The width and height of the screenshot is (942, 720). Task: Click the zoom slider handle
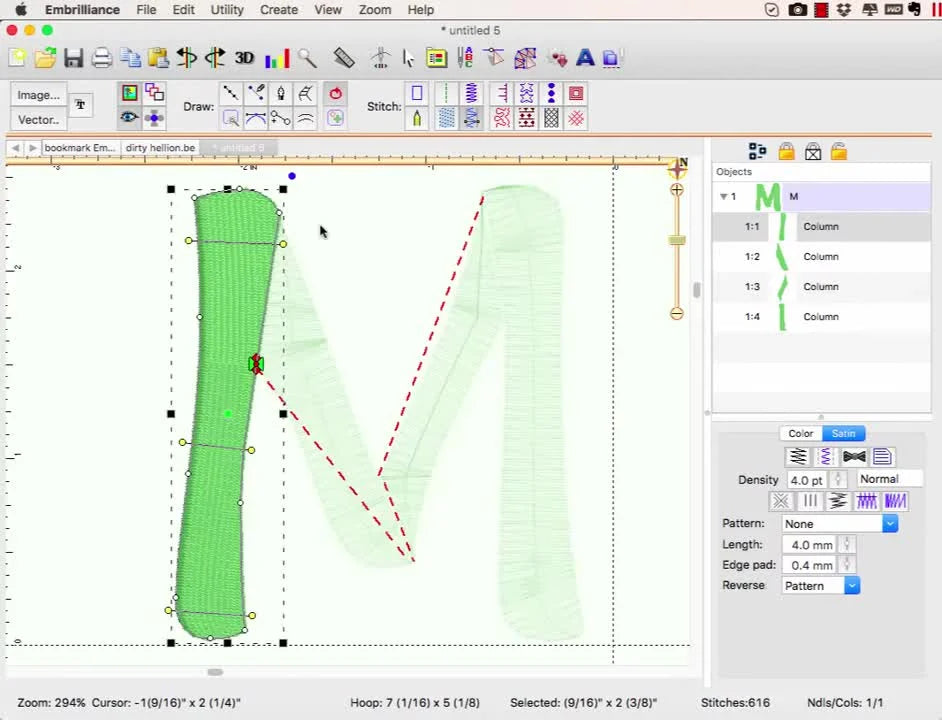tap(677, 240)
